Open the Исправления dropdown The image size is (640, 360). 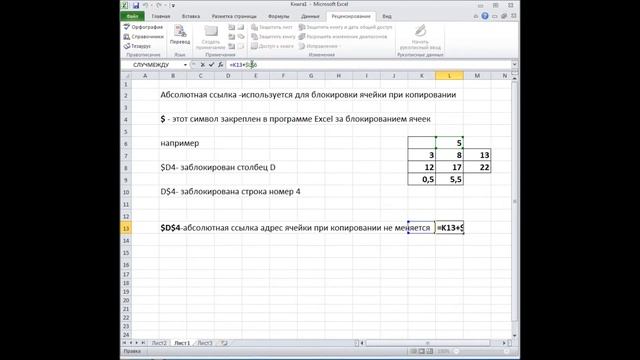pos(320,46)
